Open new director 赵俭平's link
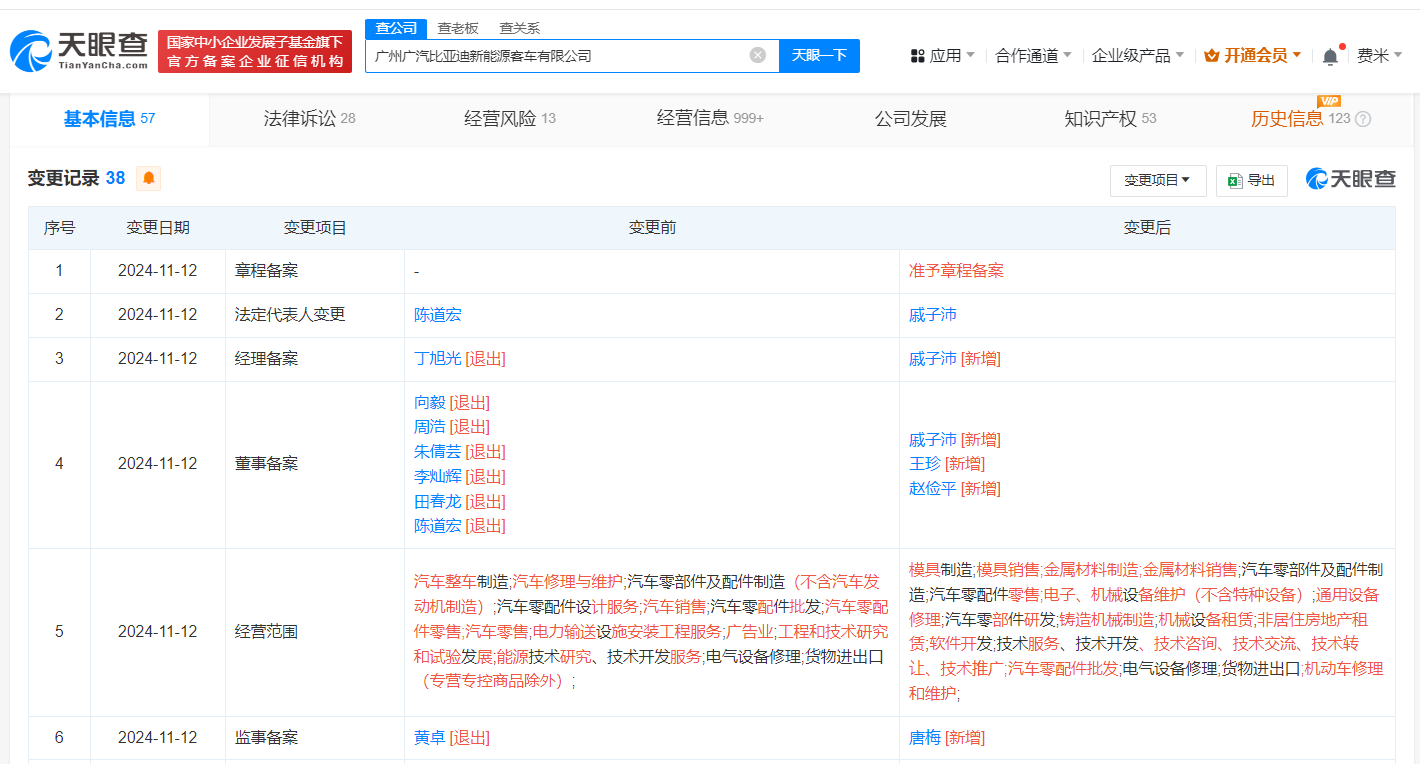This screenshot has width=1420, height=764. click(x=933, y=489)
